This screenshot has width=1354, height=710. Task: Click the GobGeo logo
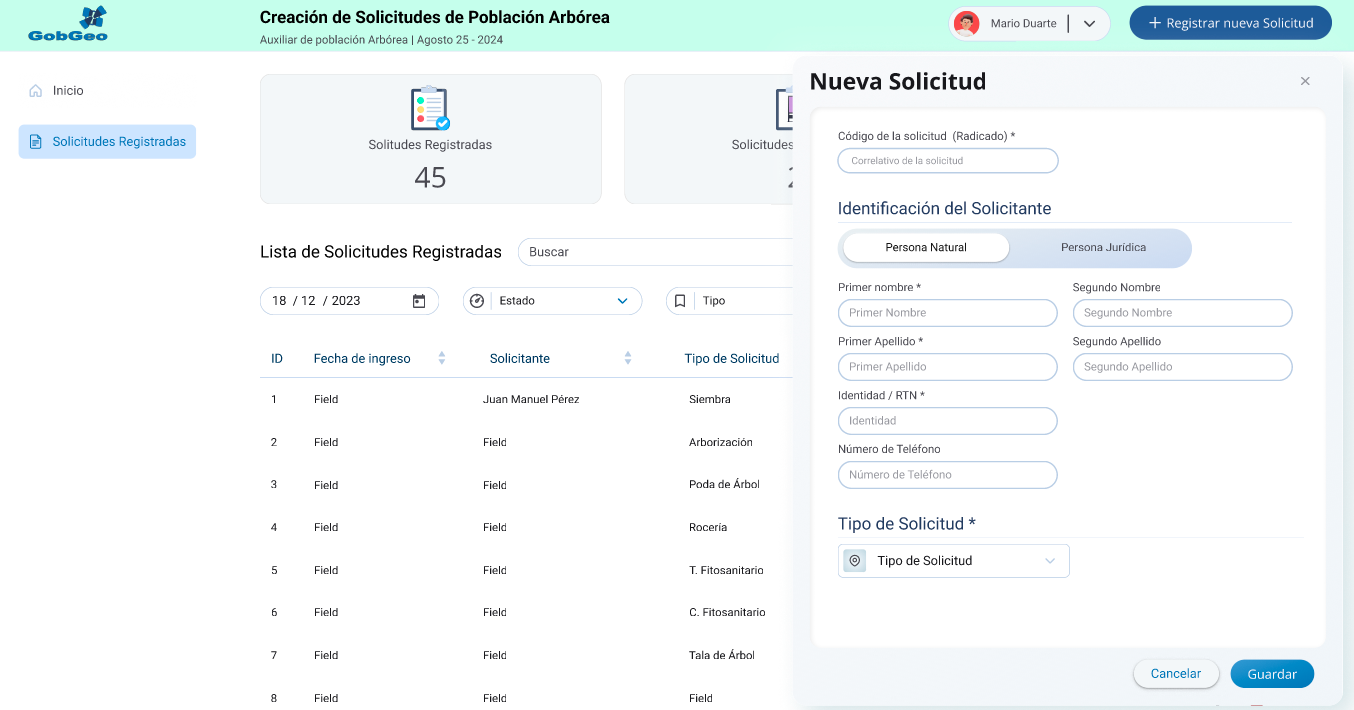68,25
